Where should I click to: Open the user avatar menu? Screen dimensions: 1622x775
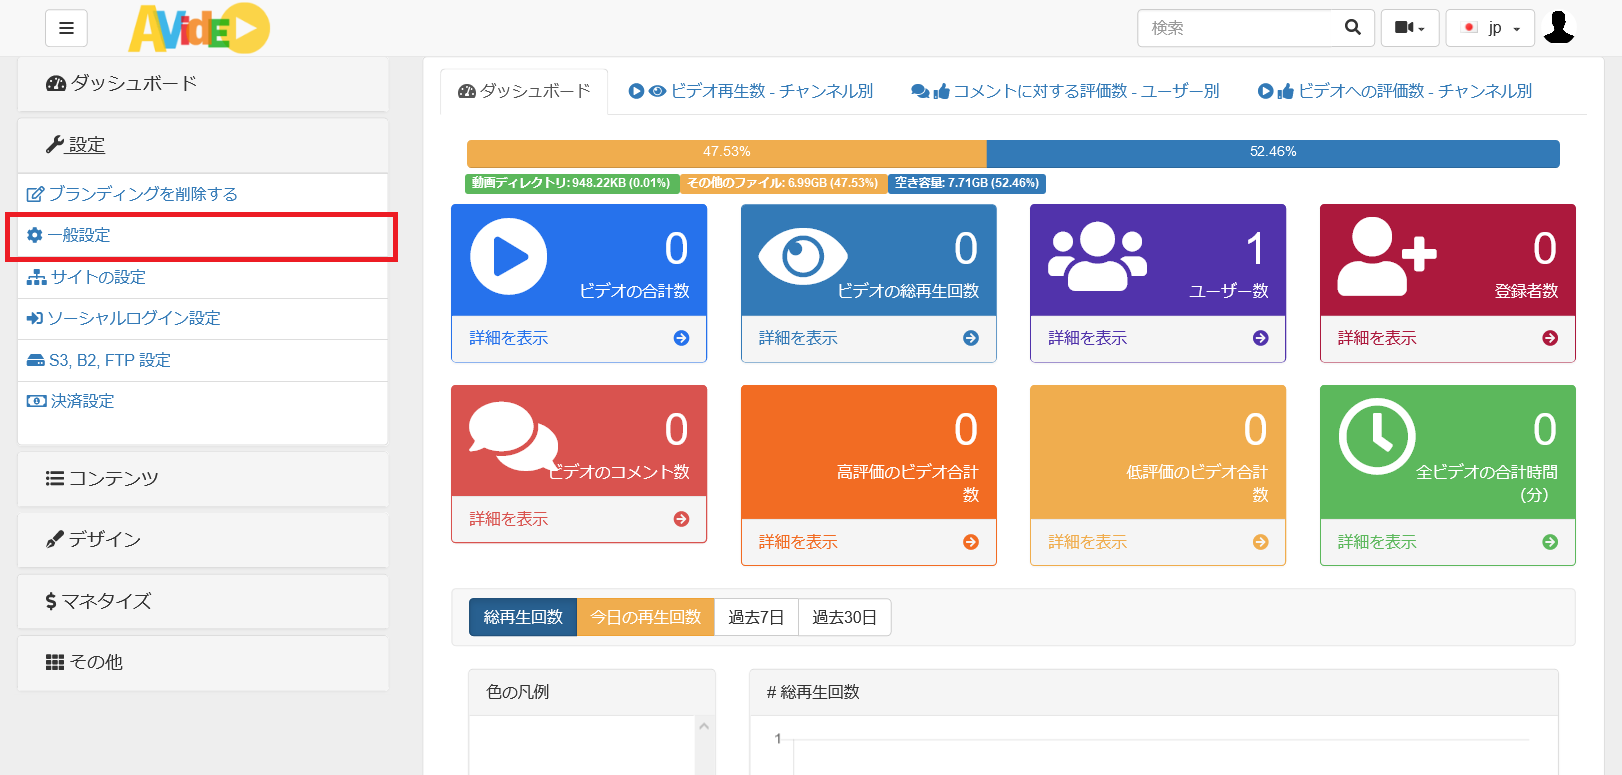(1559, 27)
